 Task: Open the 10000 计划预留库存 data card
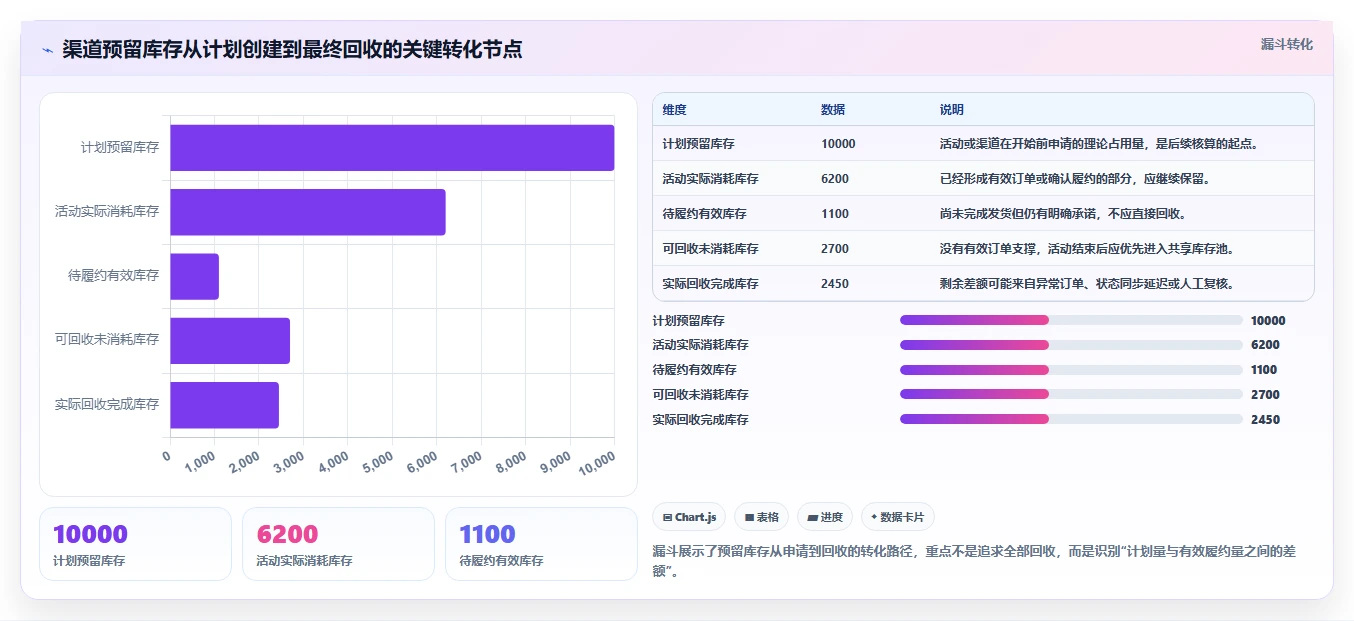tap(135, 544)
